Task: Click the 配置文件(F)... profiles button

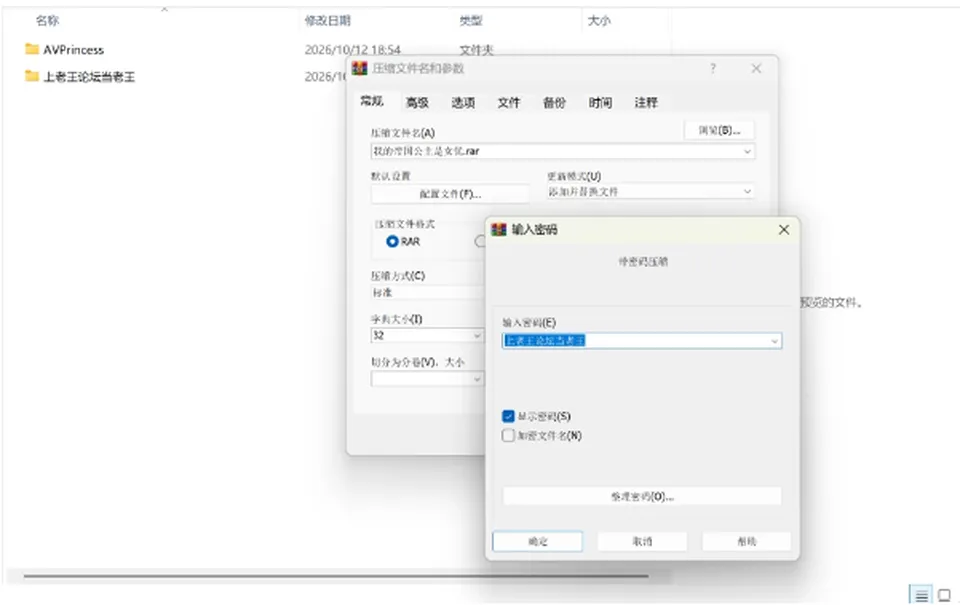Action: pos(450,194)
